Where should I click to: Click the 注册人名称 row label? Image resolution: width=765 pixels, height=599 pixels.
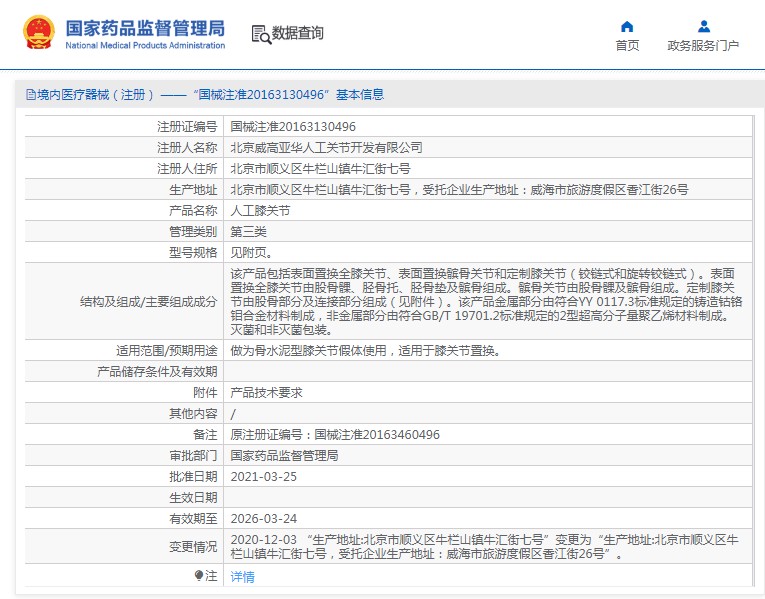pos(187,148)
